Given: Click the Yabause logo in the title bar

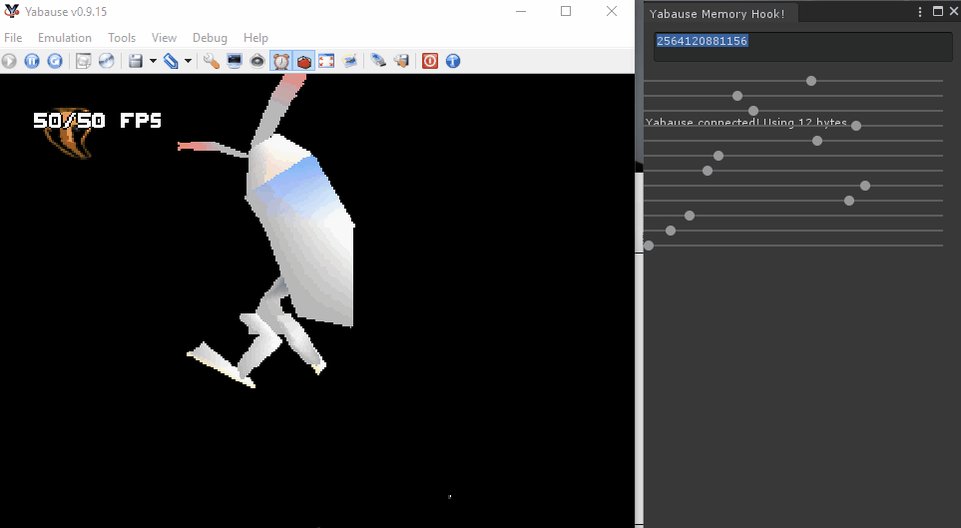Looking at the screenshot, I should 12,11.
